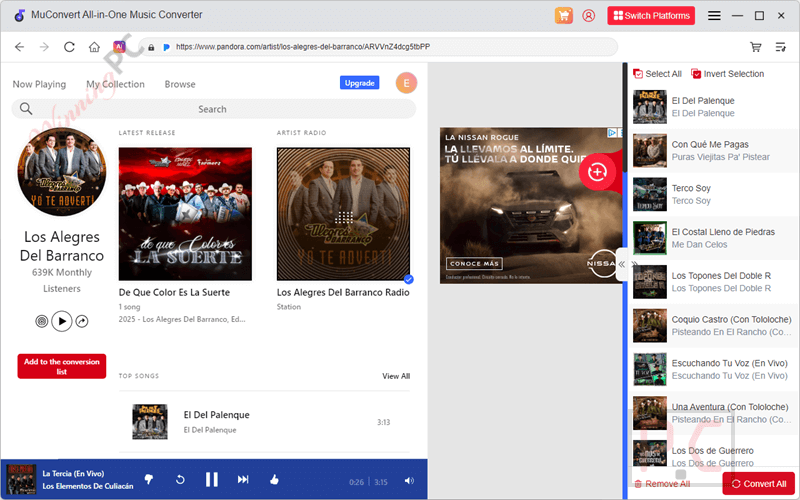Select Terco Soy in conversion list
800x500 pixels.
[x=714, y=194]
